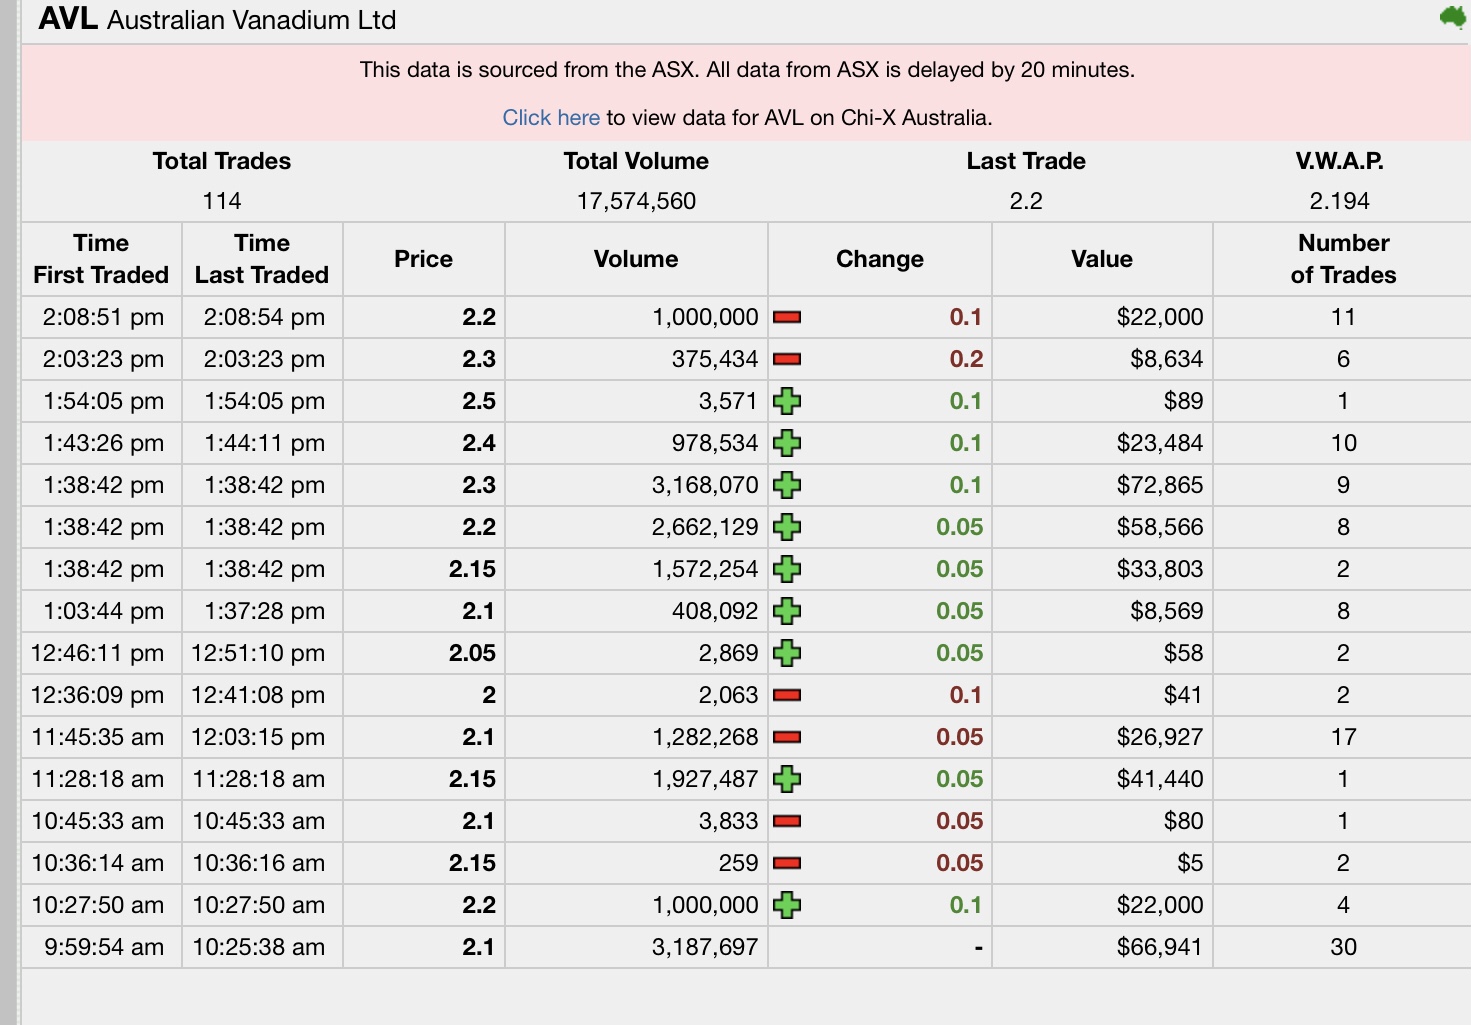Click the 9:59:54 am first traded cell
1471x1025 pixels.
coord(101,947)
